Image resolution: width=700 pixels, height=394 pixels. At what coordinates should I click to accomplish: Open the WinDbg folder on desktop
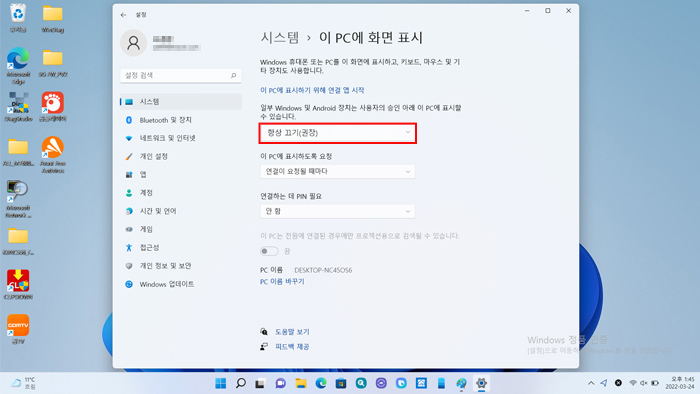[x=53, y=18]
